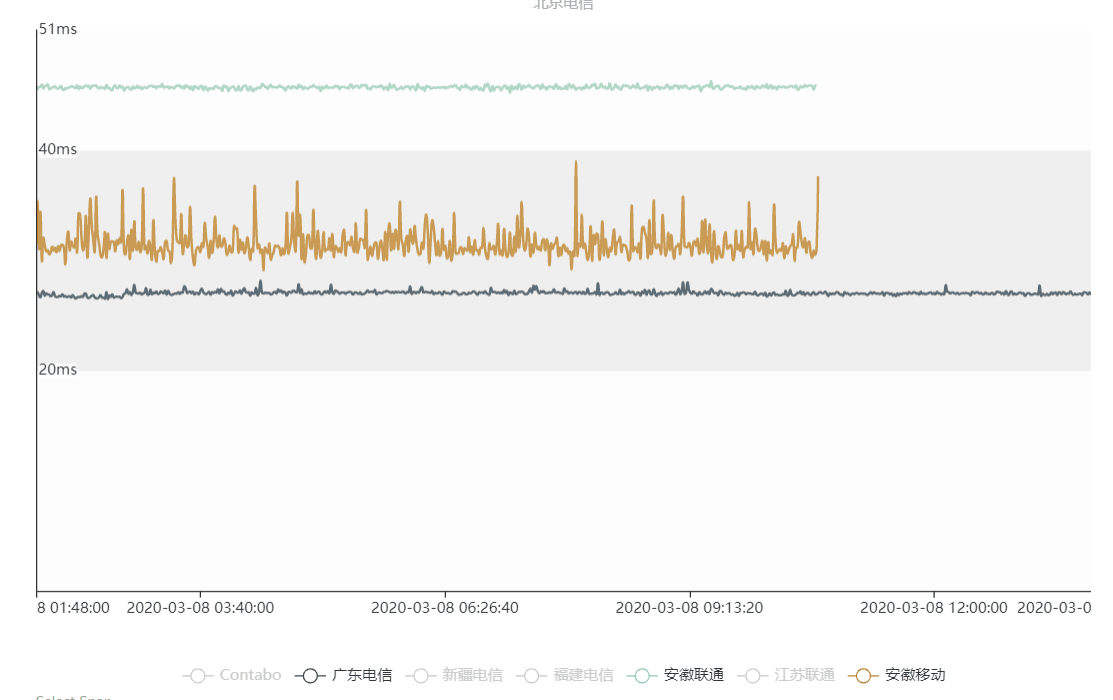
Task: Click the Contabo legend marker icon
Action: 197,676
